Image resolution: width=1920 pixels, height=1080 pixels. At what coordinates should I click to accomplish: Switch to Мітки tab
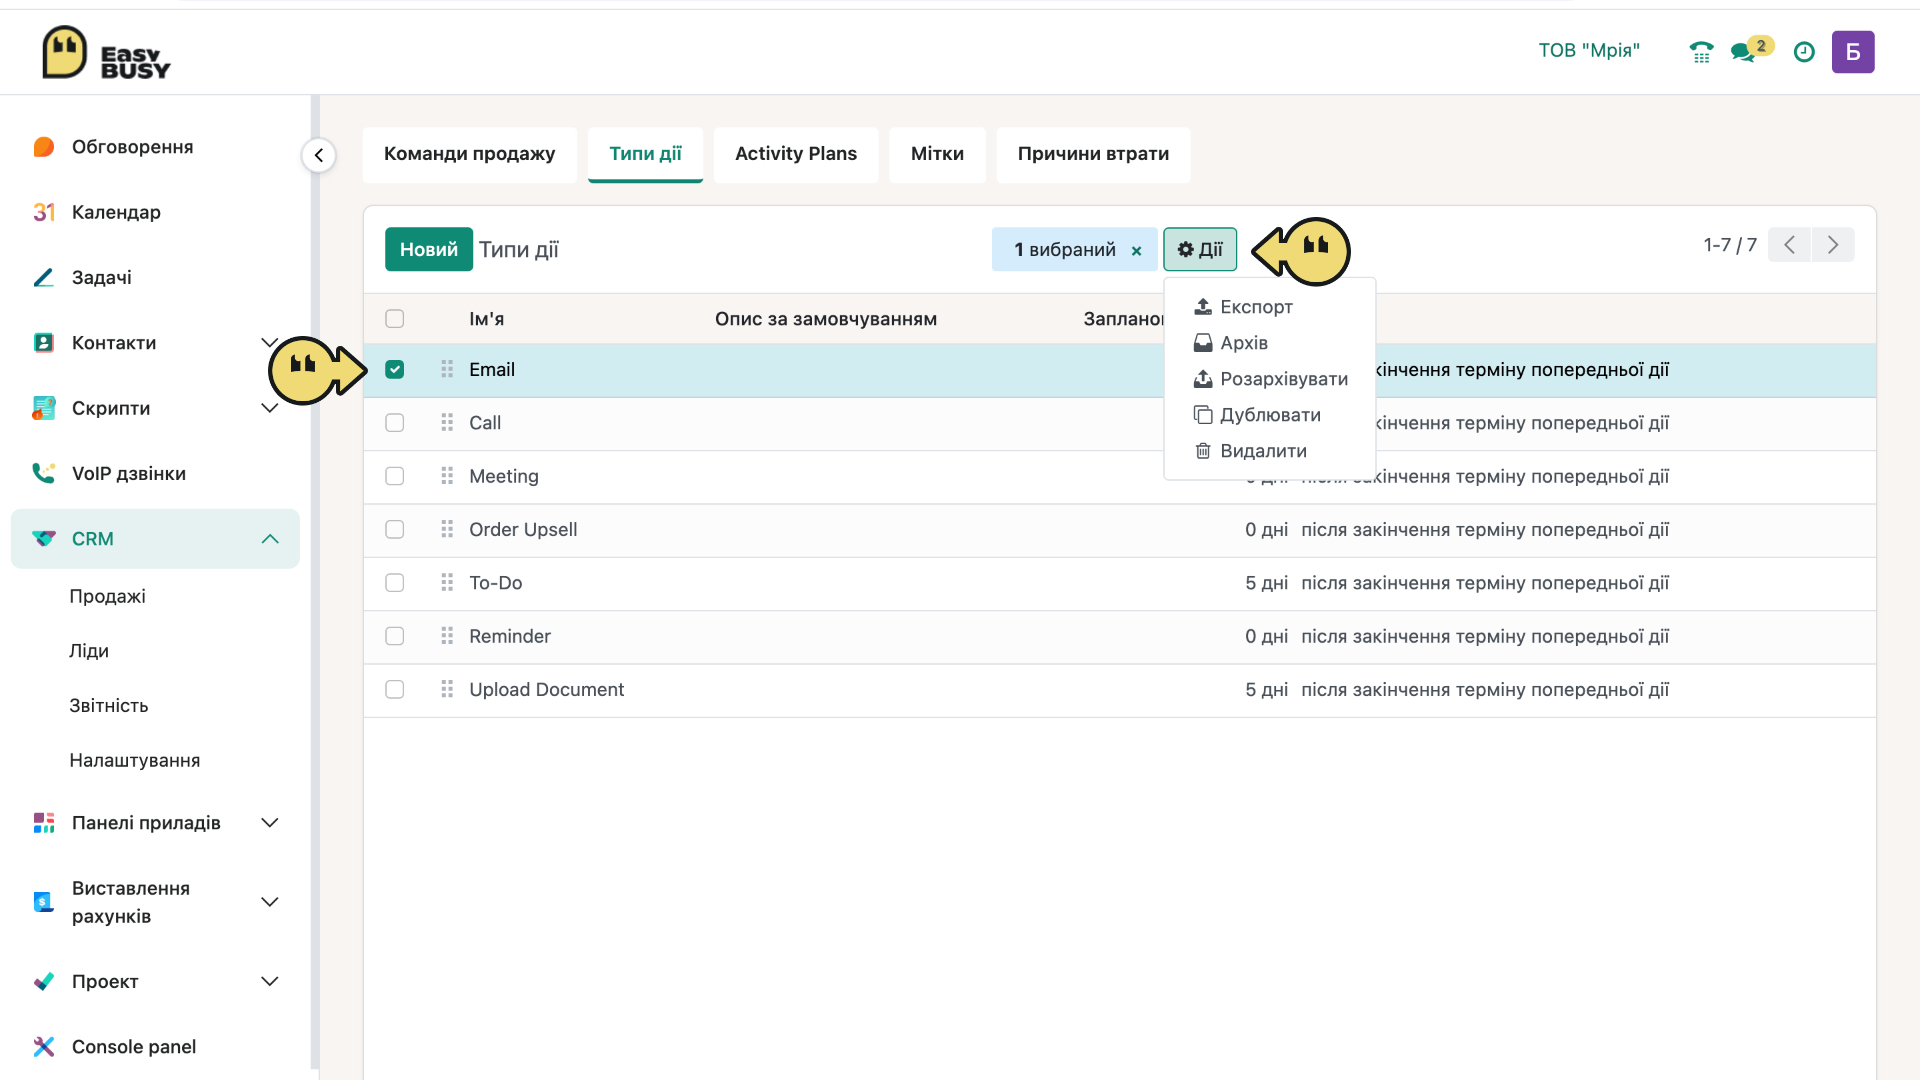point(937,154)
